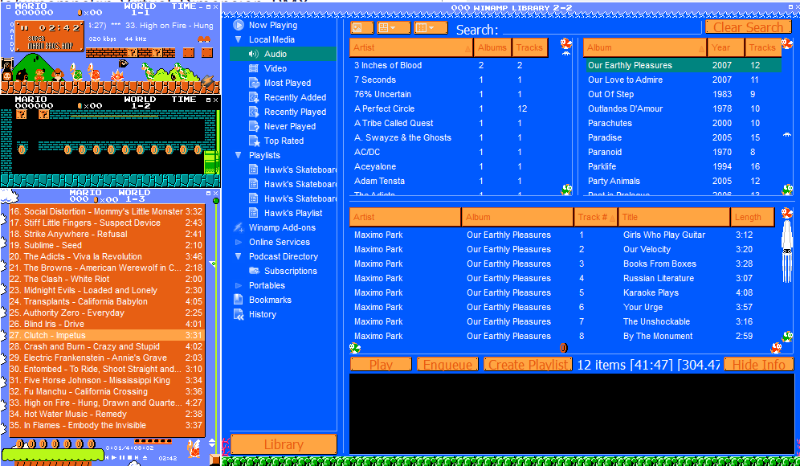Sort artists by the Artist column header

click(x=411, y=47)
